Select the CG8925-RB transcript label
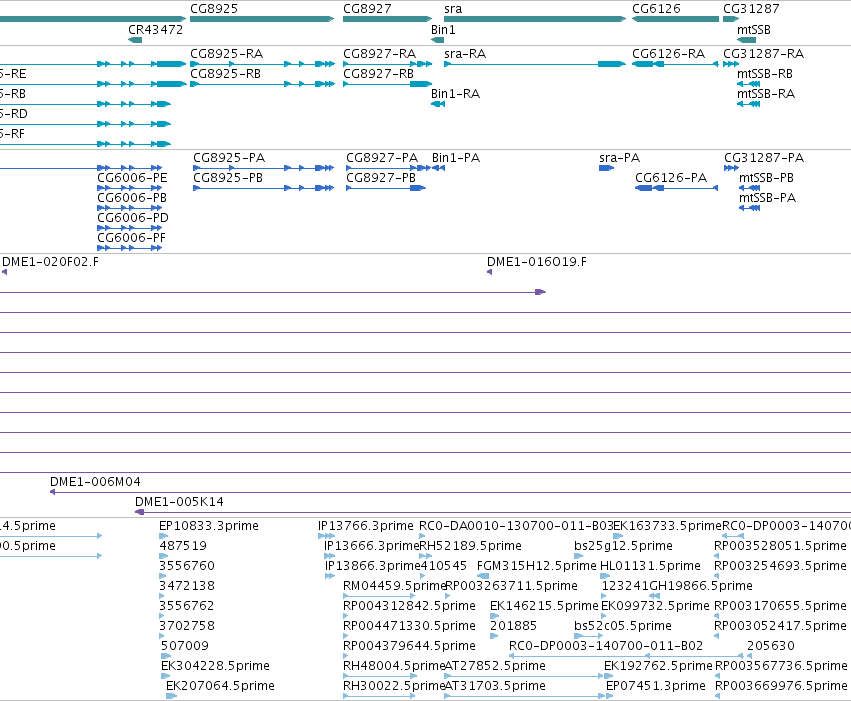Viewport: 851px width, 701px height. (226, 74)
